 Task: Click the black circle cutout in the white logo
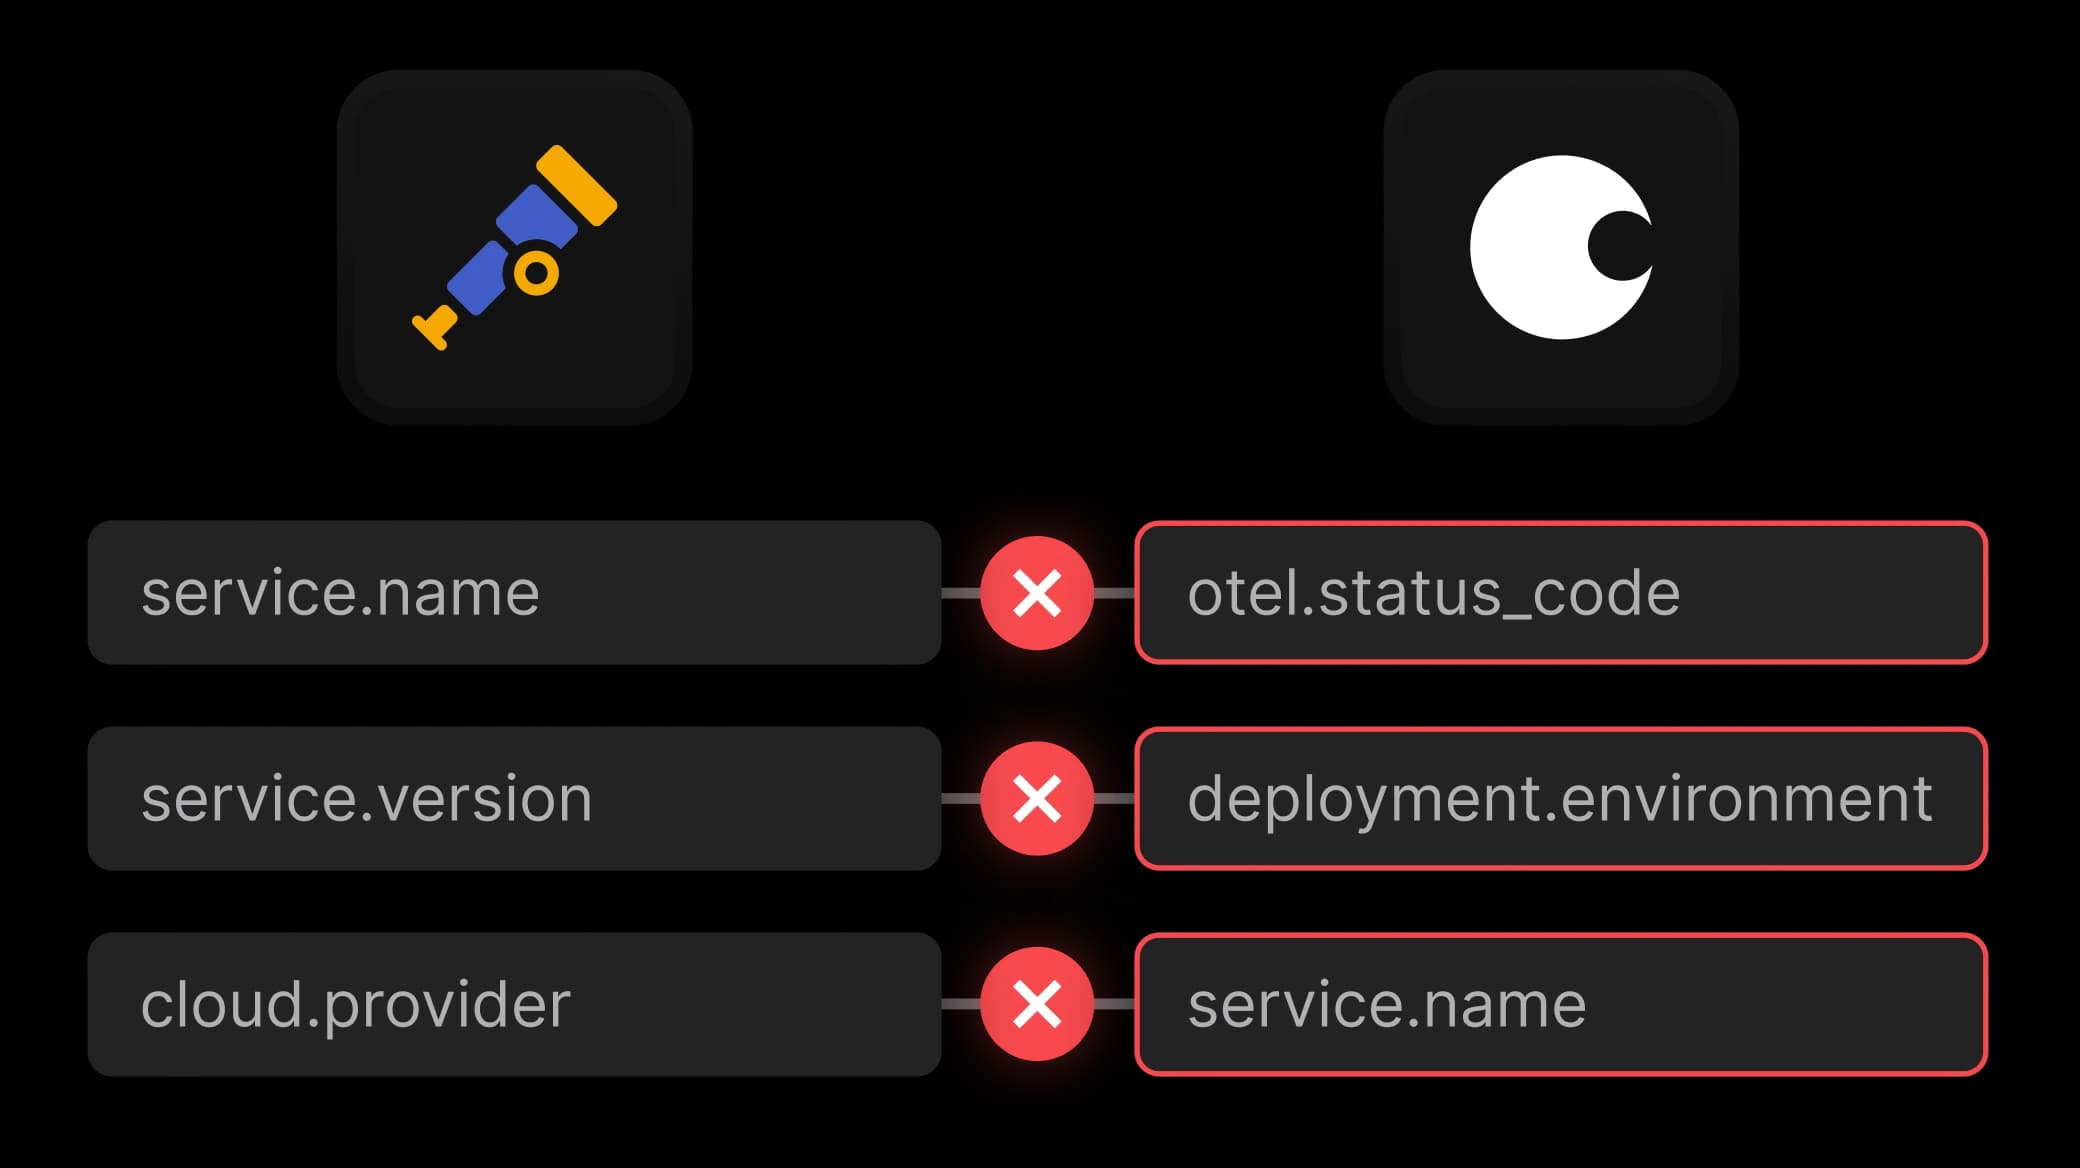[x=1620, y=246]
